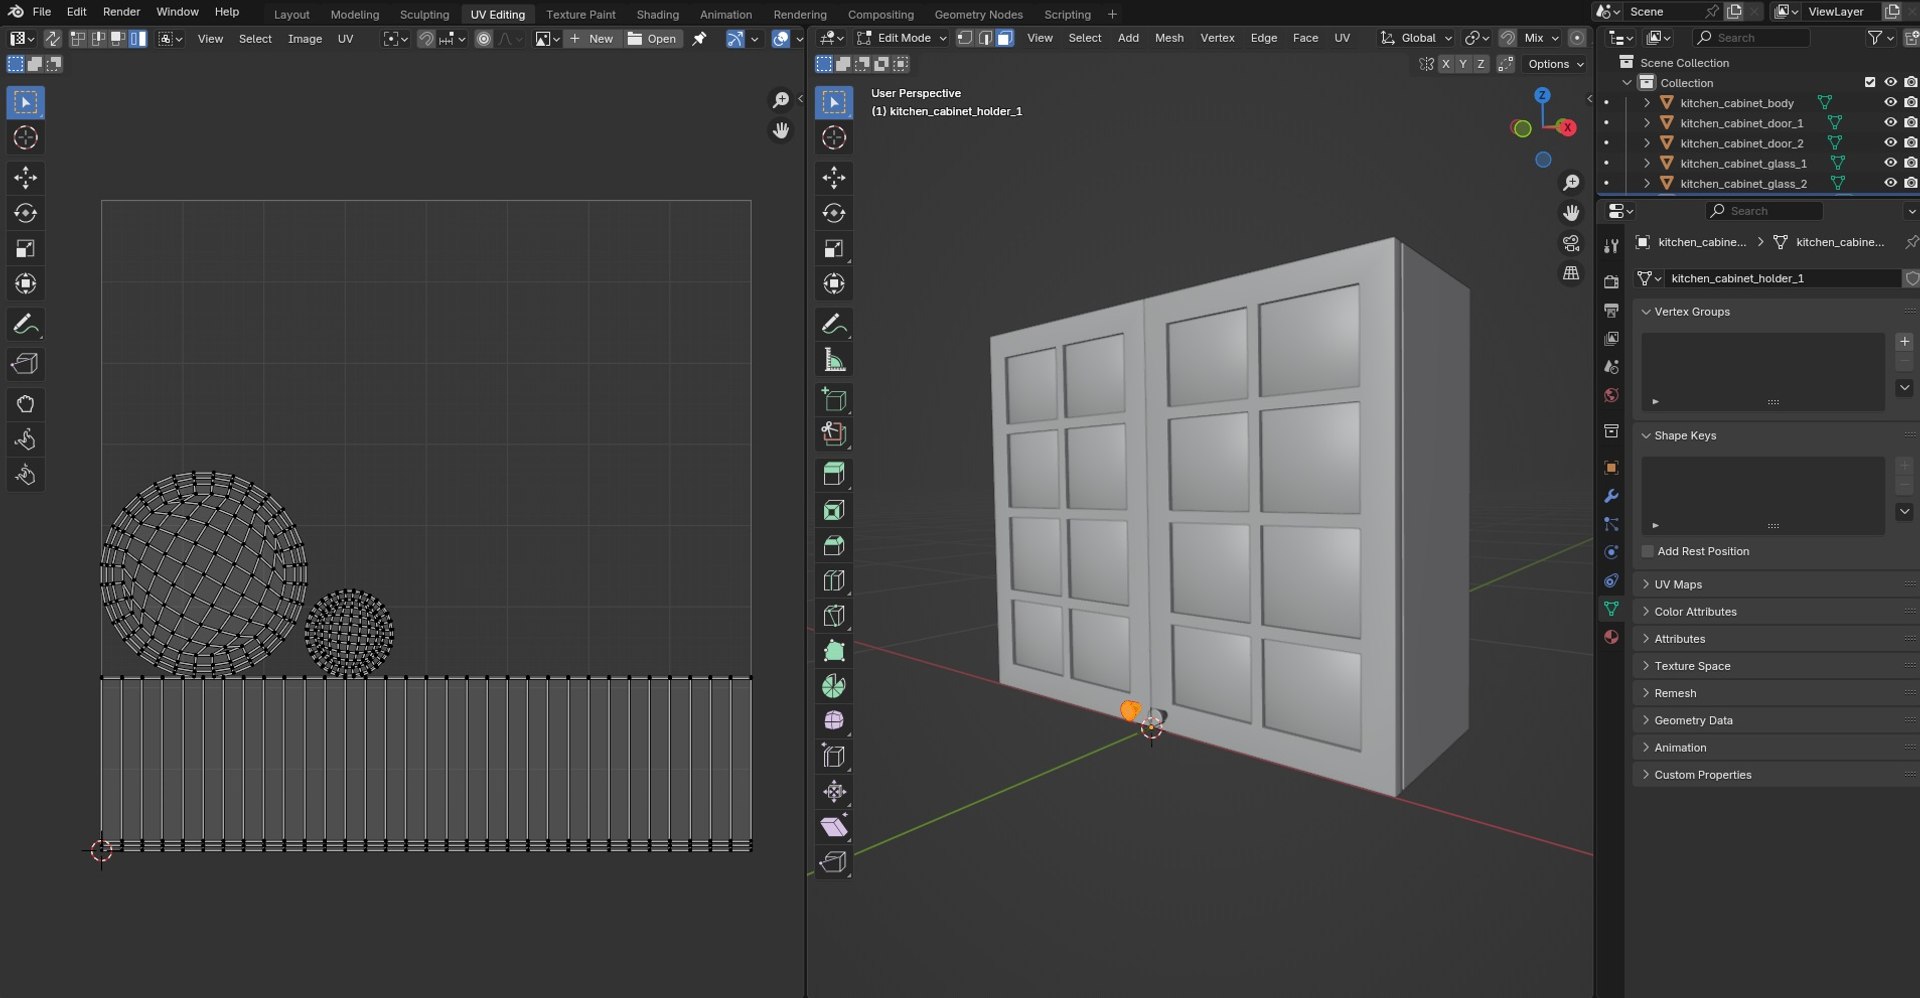The height and width of the screenshot is (998, 1920).
Task: Select the Add Cube tool
Action: pyautogui.click(x=834, y=400)
